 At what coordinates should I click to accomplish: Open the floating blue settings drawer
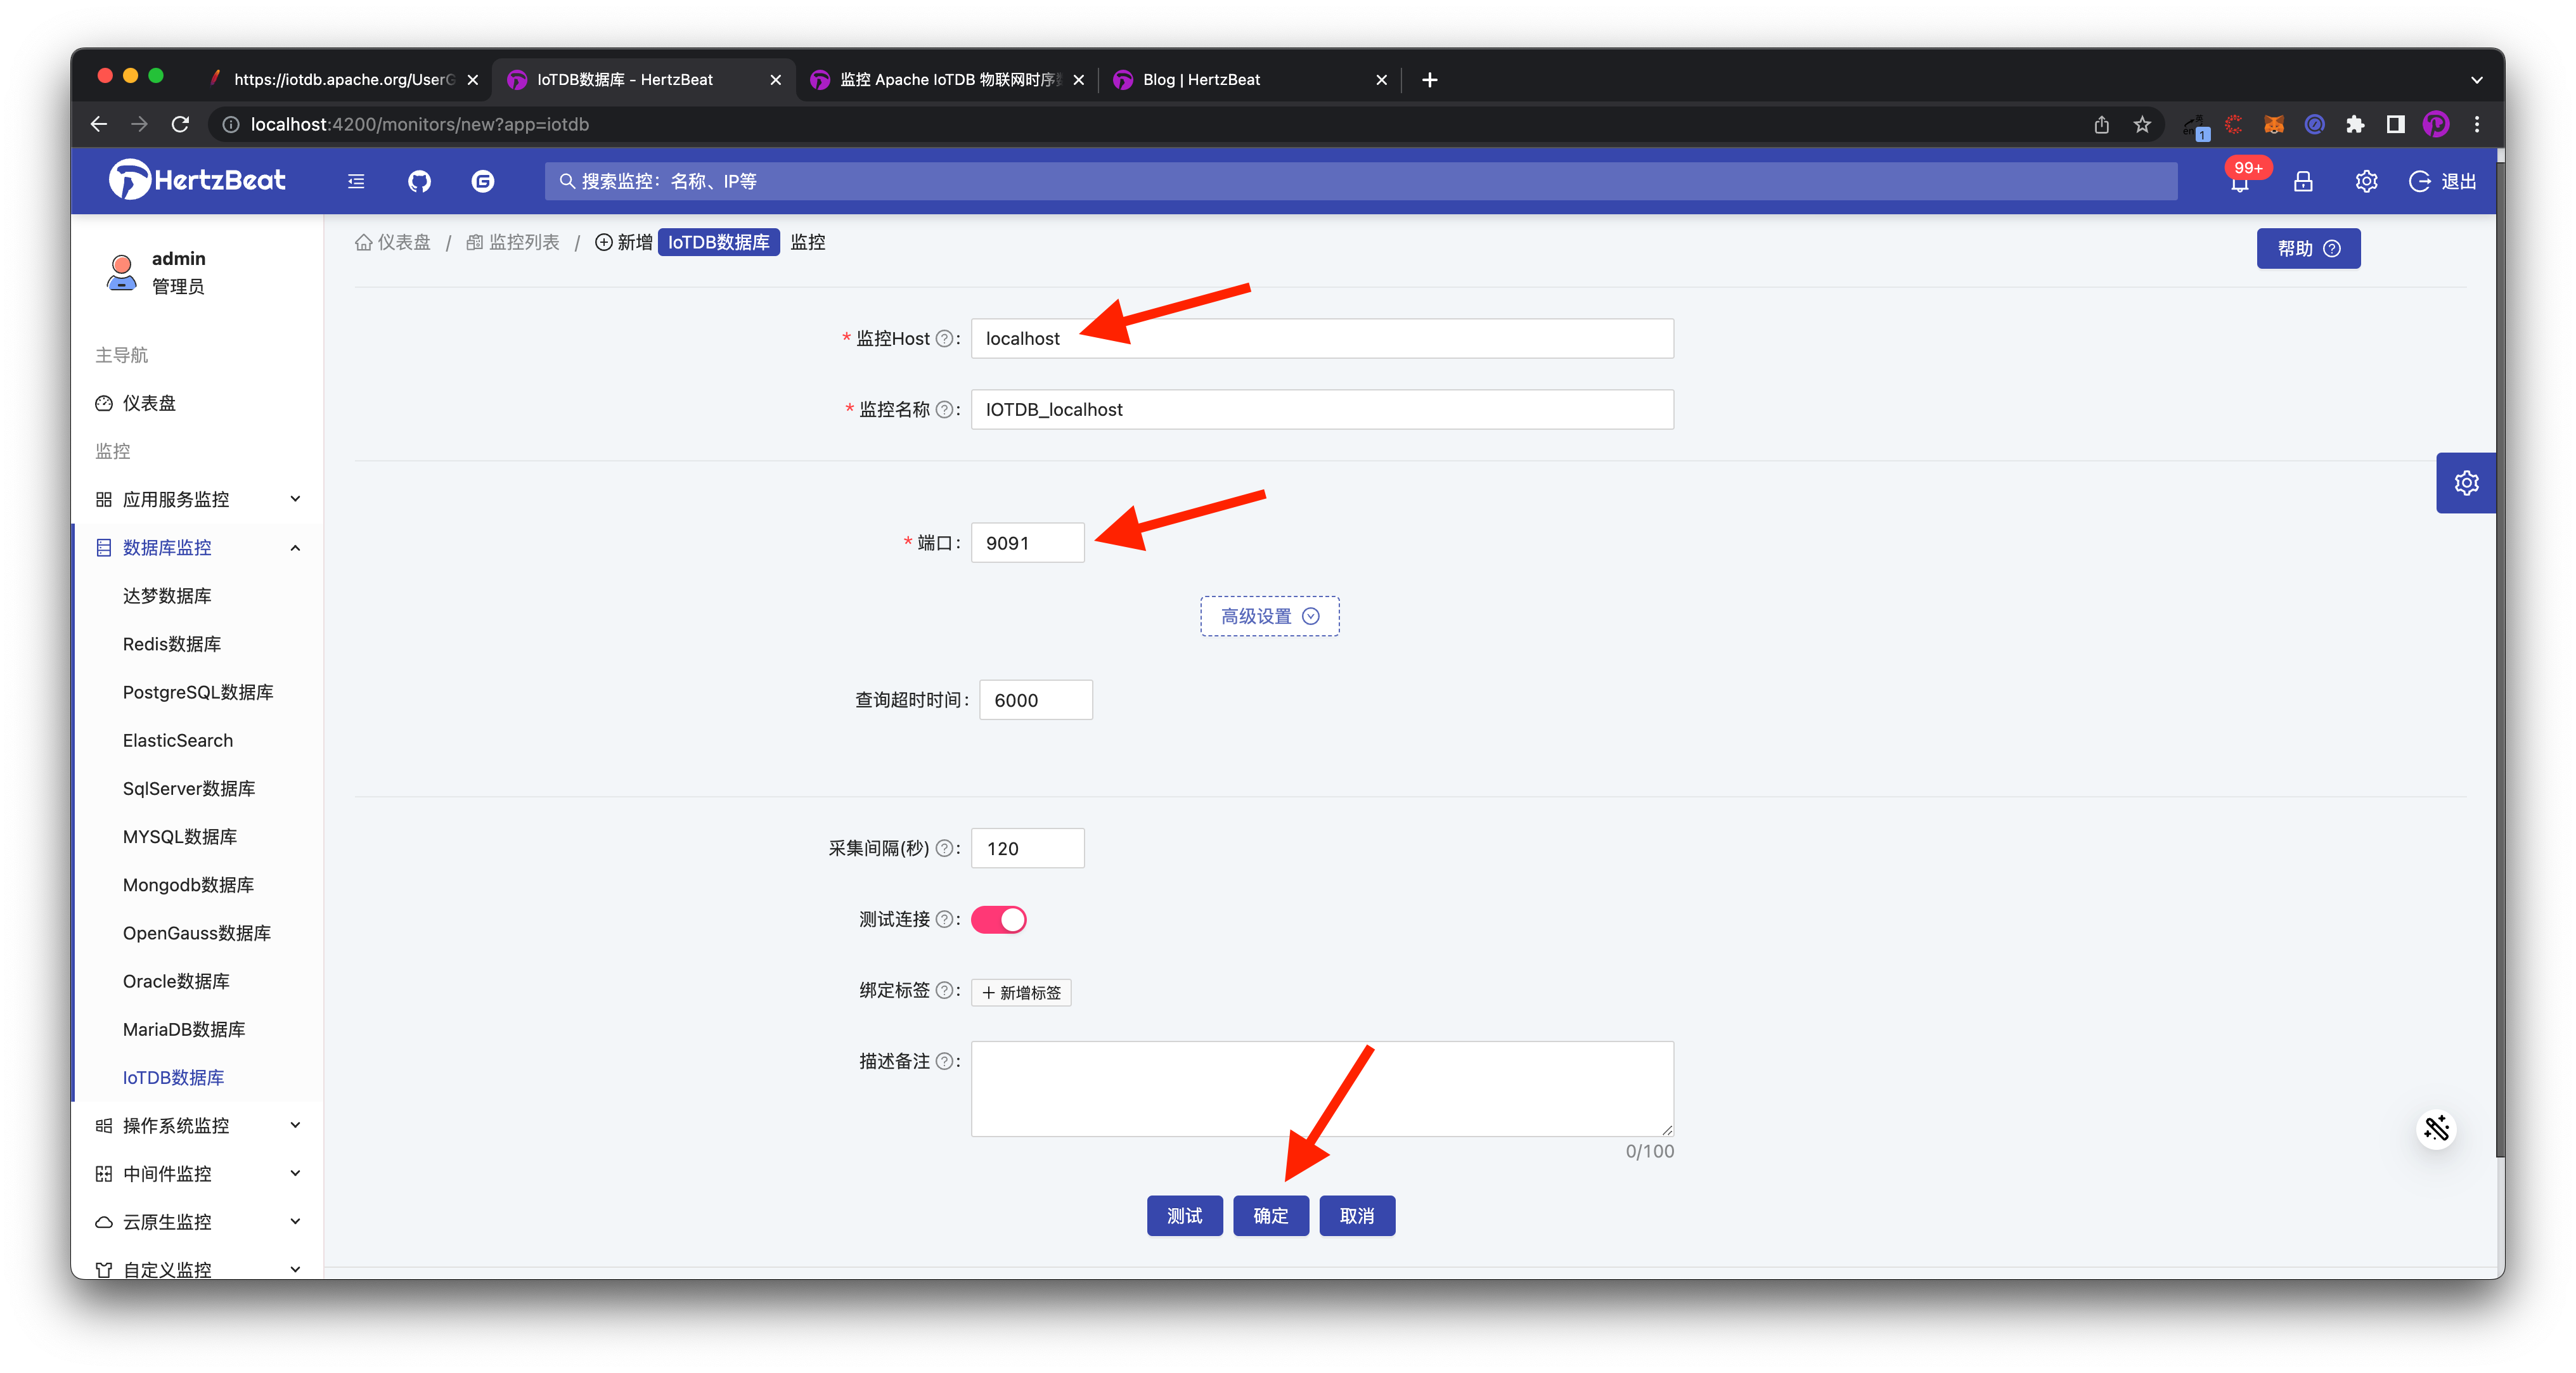click(x=2466, y=483)
